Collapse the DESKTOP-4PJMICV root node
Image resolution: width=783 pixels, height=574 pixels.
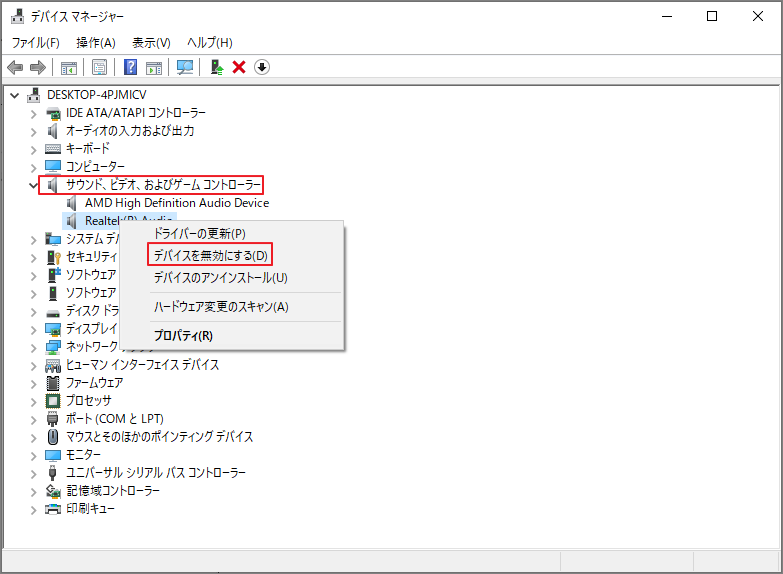(15, 95)
